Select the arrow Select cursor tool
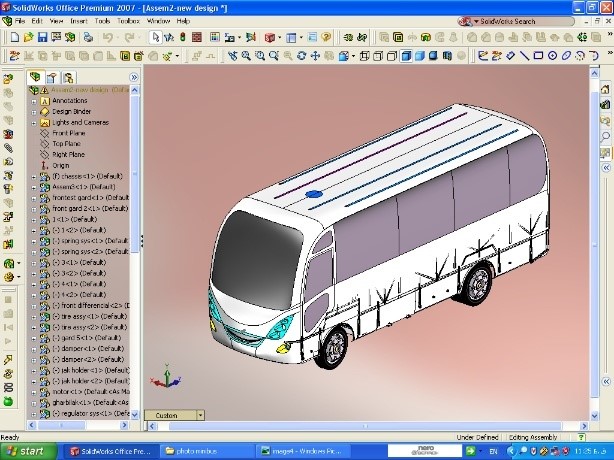The height and width of the screenshot is (460, 614). pyautogui.click(x=155, y=38)
